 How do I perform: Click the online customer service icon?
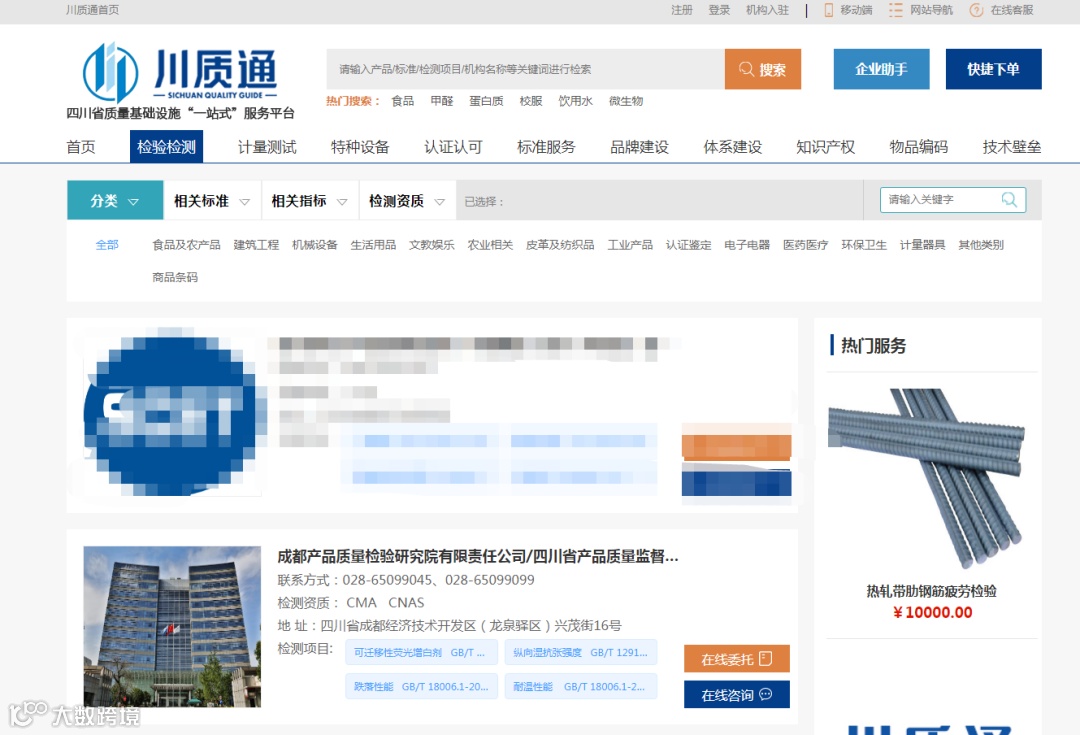click(976, 10)
